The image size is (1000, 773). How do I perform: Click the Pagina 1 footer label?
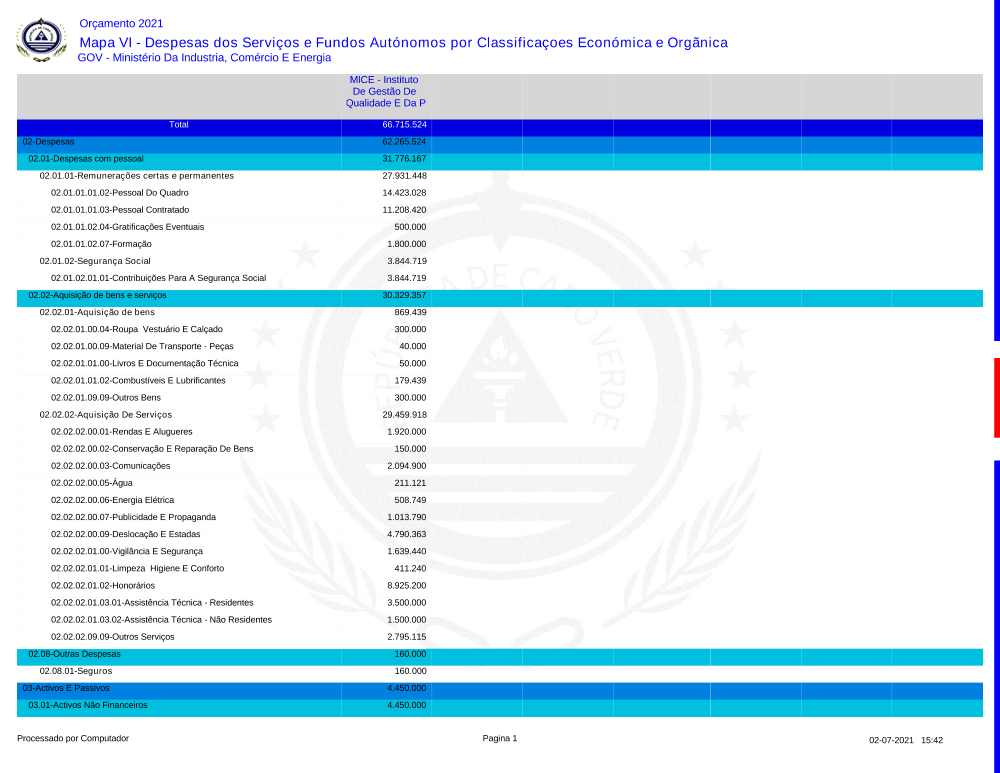[499, 739]
